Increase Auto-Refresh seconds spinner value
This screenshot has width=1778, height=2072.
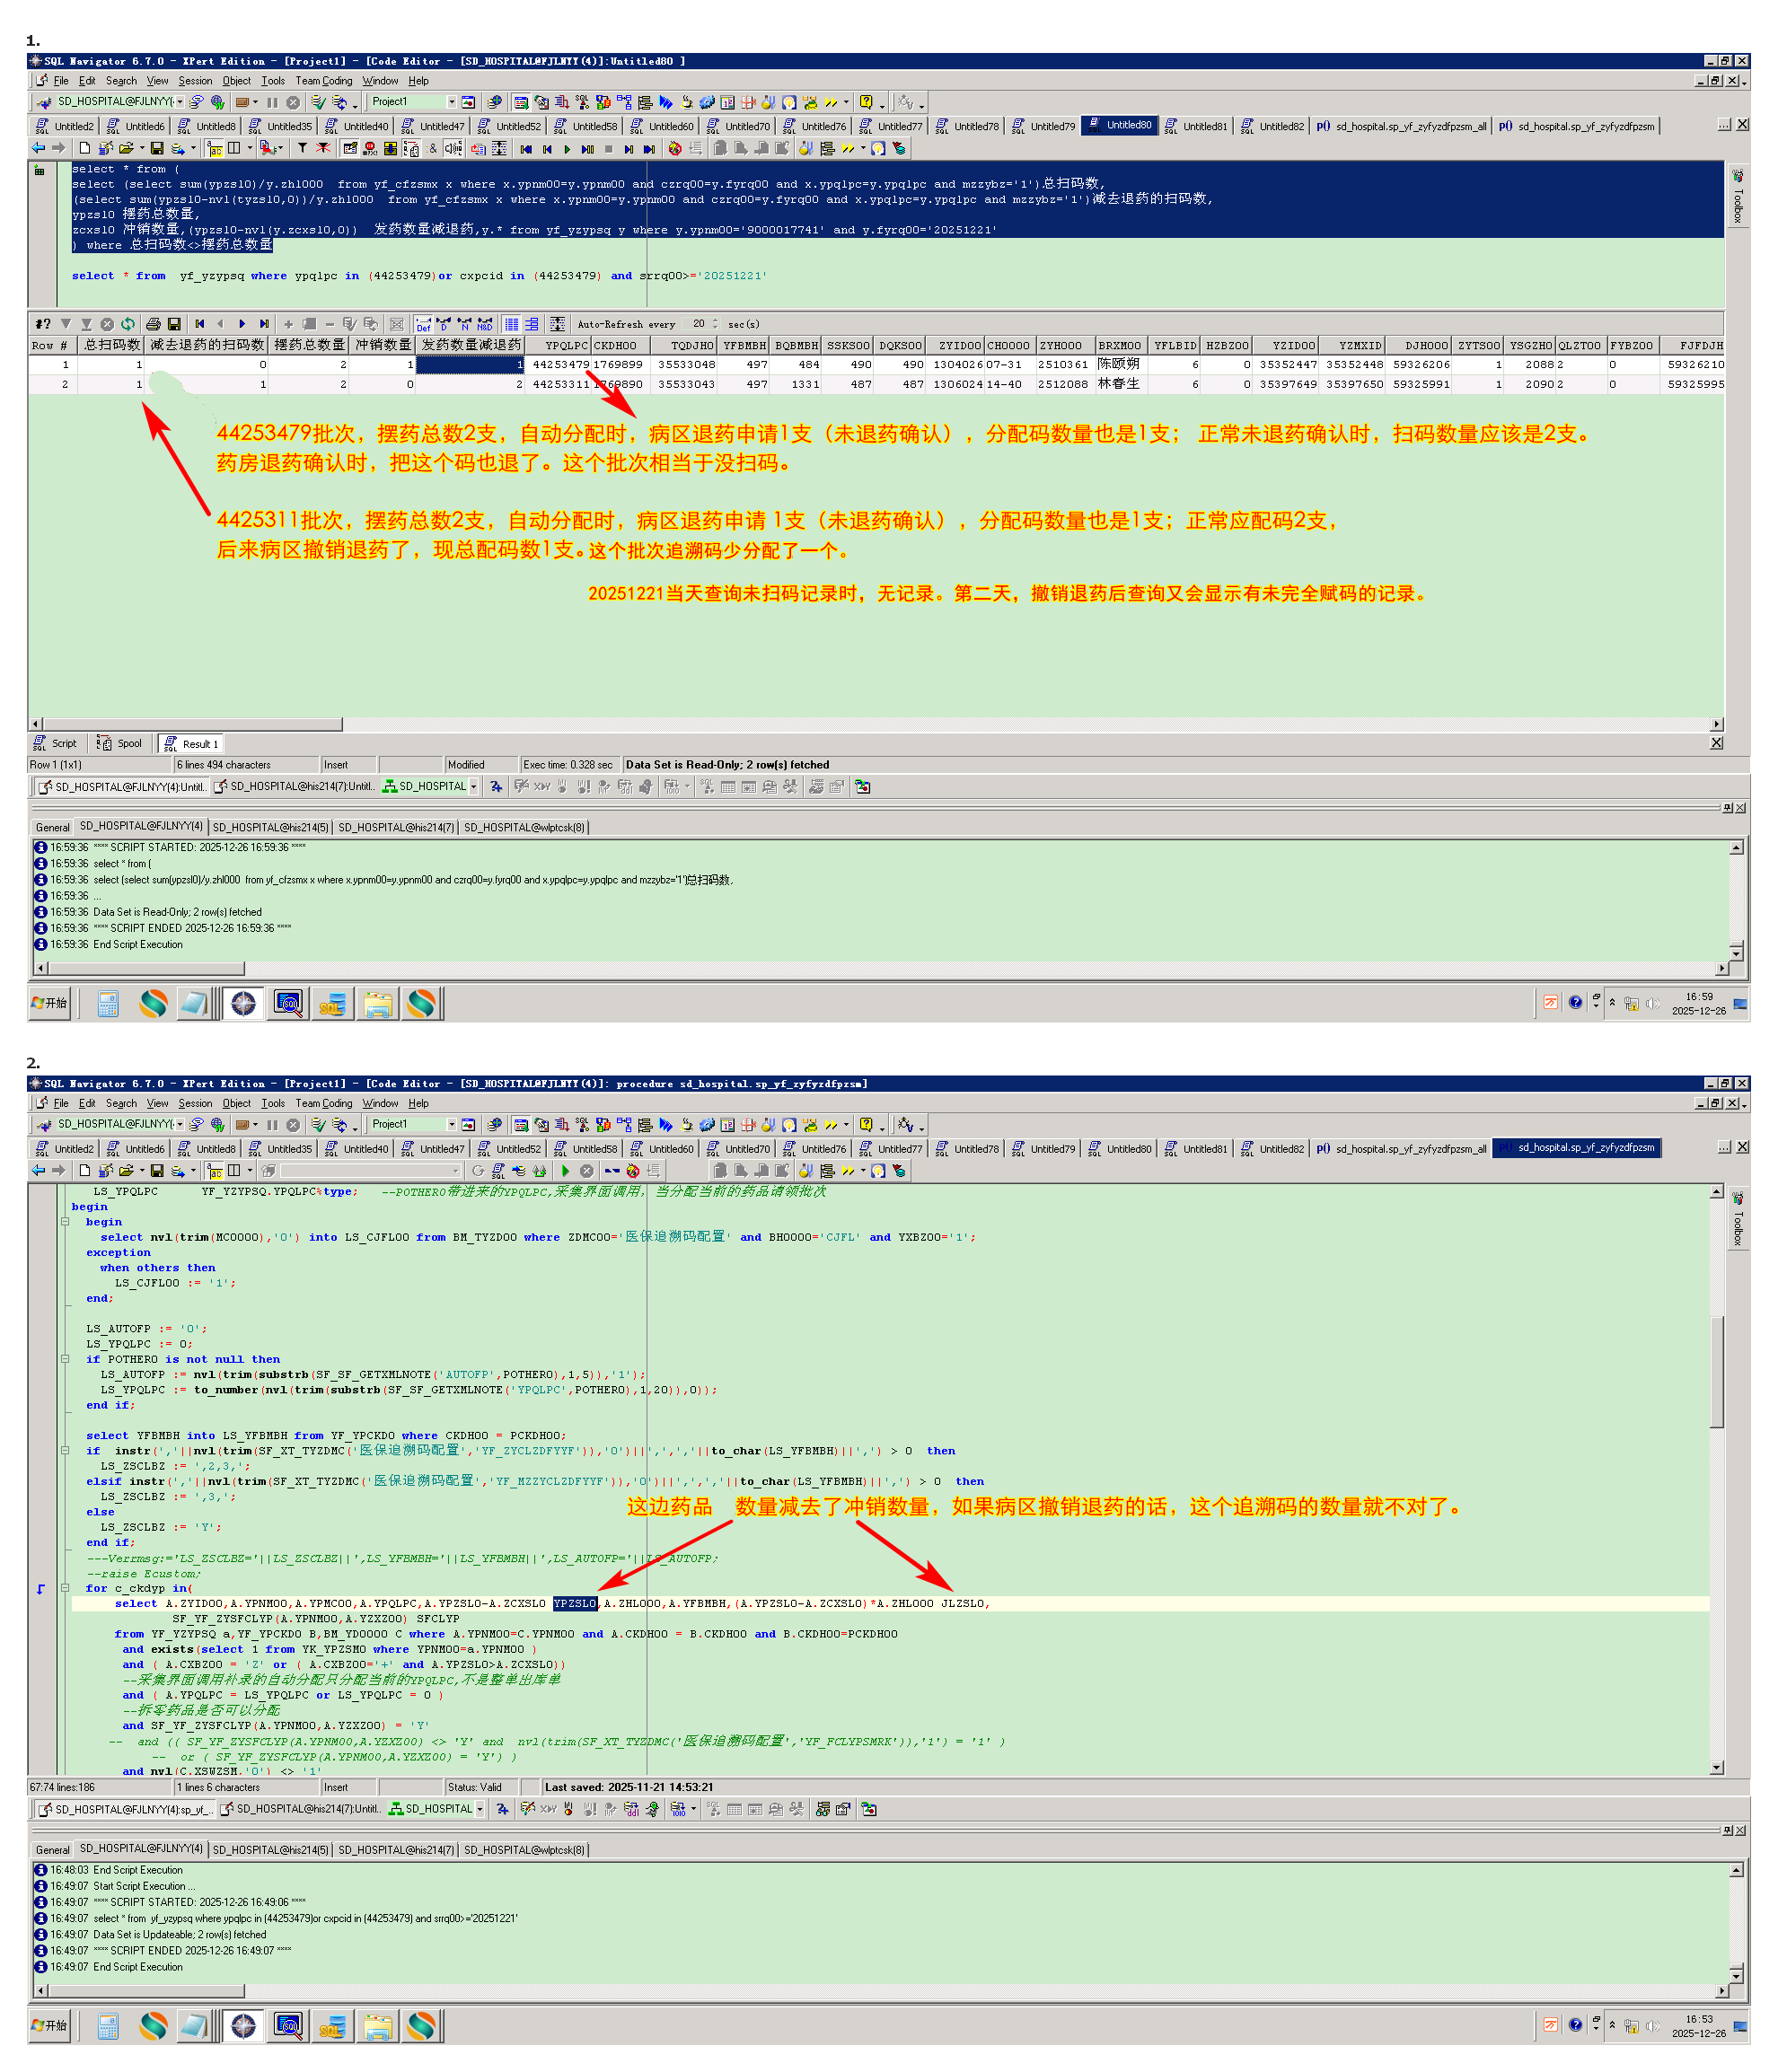point(715,321)
